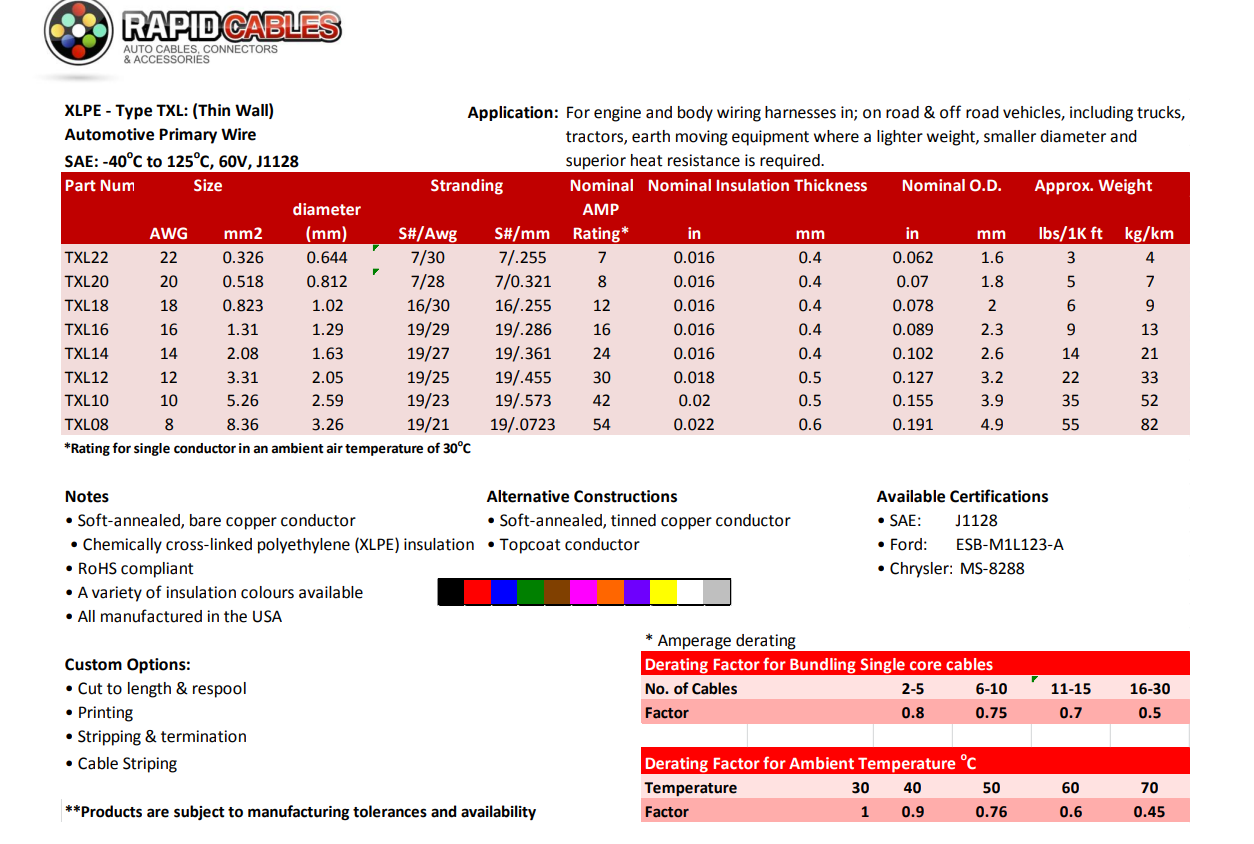Click the RAPID CABLES brand name text
The width and height of the screenshot is (1254, 844).
tap(231, 27)
